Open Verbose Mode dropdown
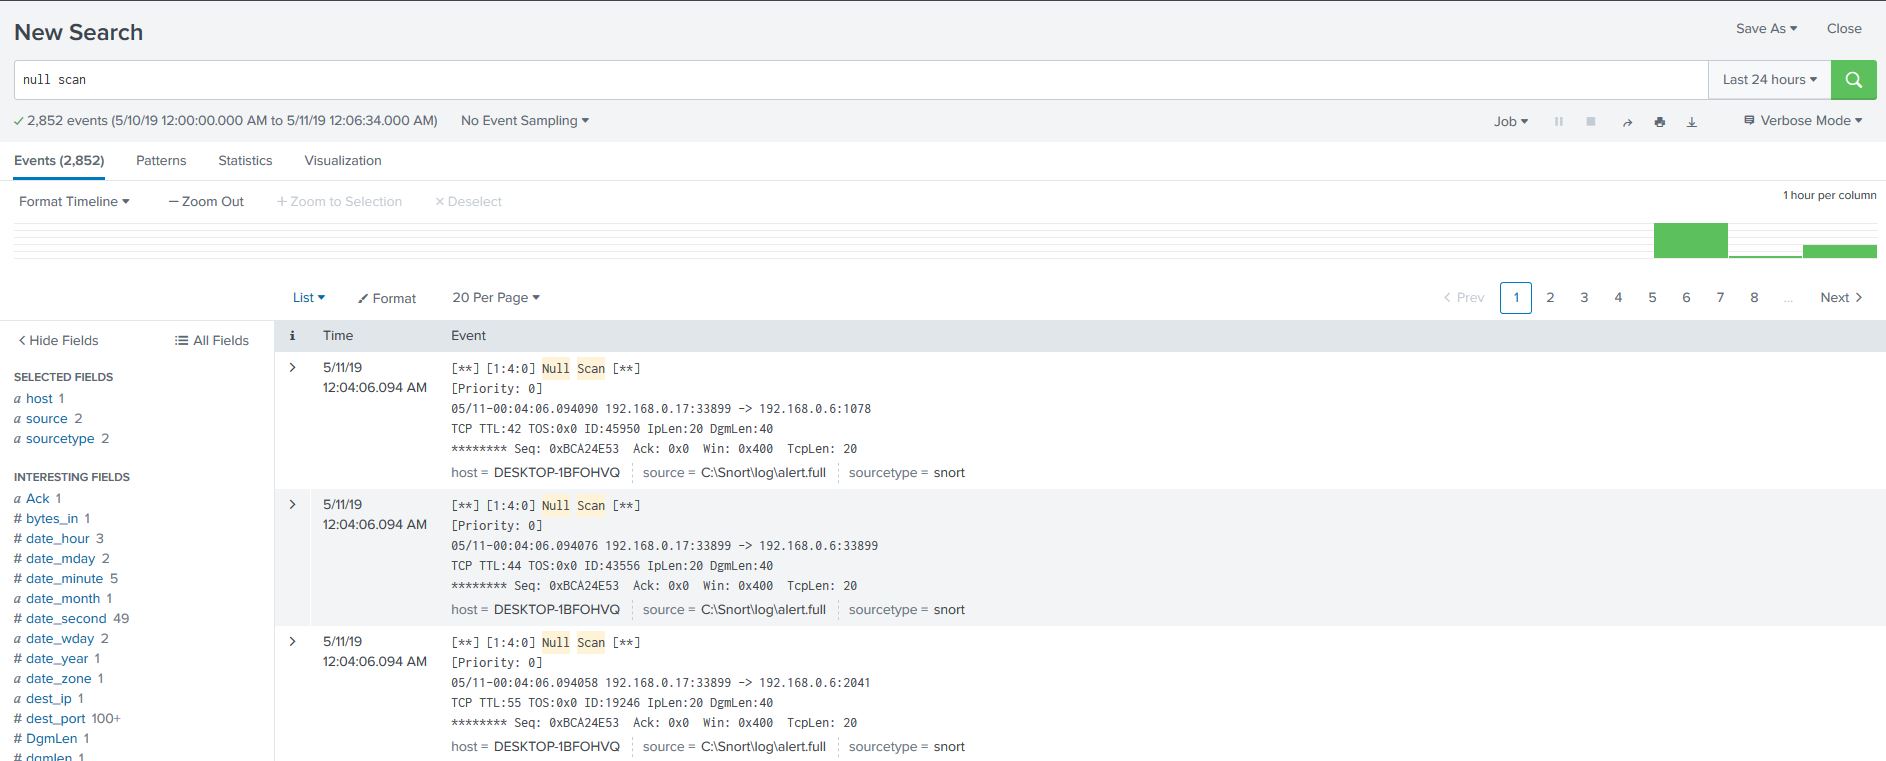This screenshot has height=761, width=1886. pos(1803,121)
